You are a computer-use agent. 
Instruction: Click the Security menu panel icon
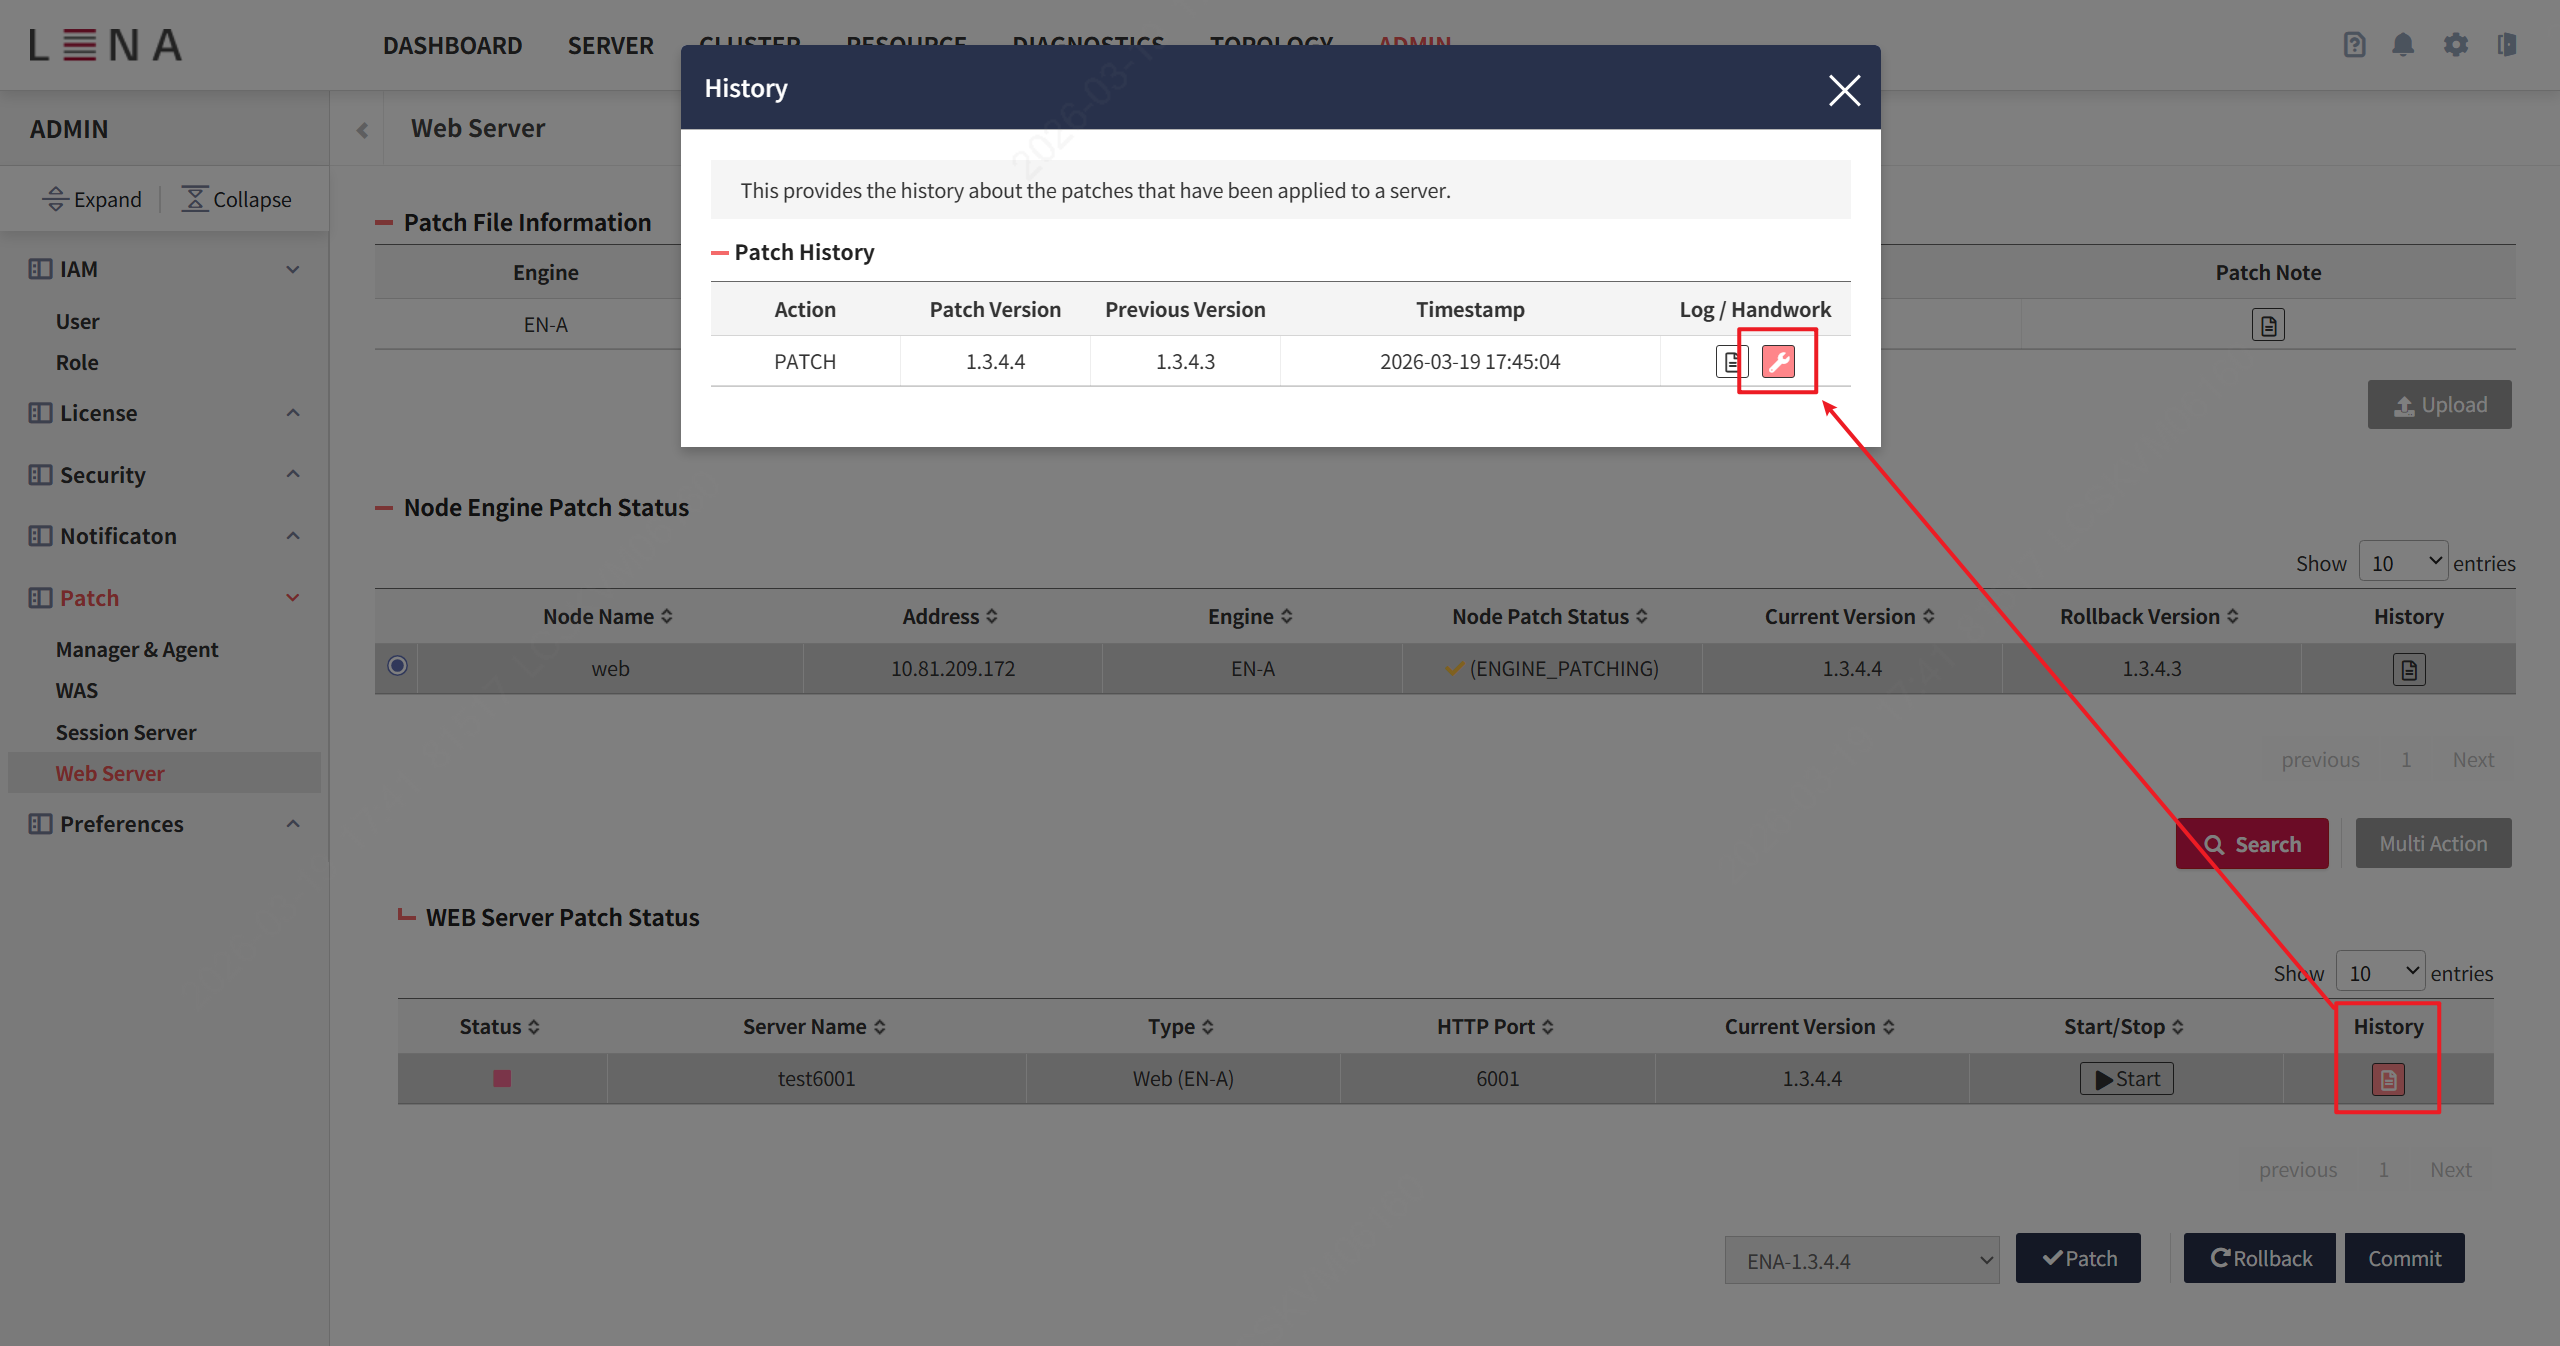coord(40,475)
